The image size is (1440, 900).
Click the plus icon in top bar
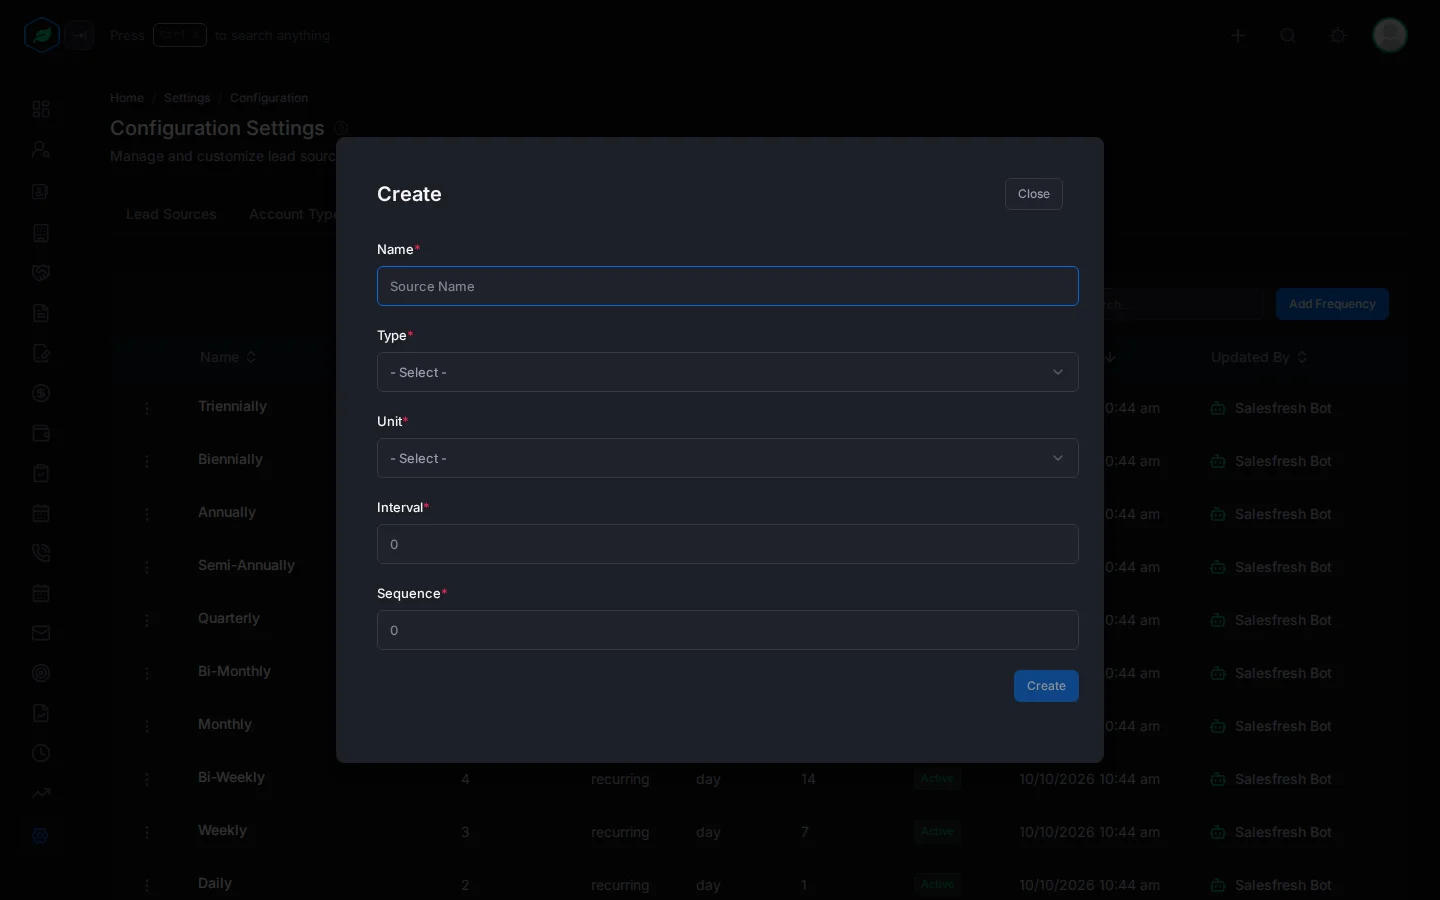point(1238,36)
